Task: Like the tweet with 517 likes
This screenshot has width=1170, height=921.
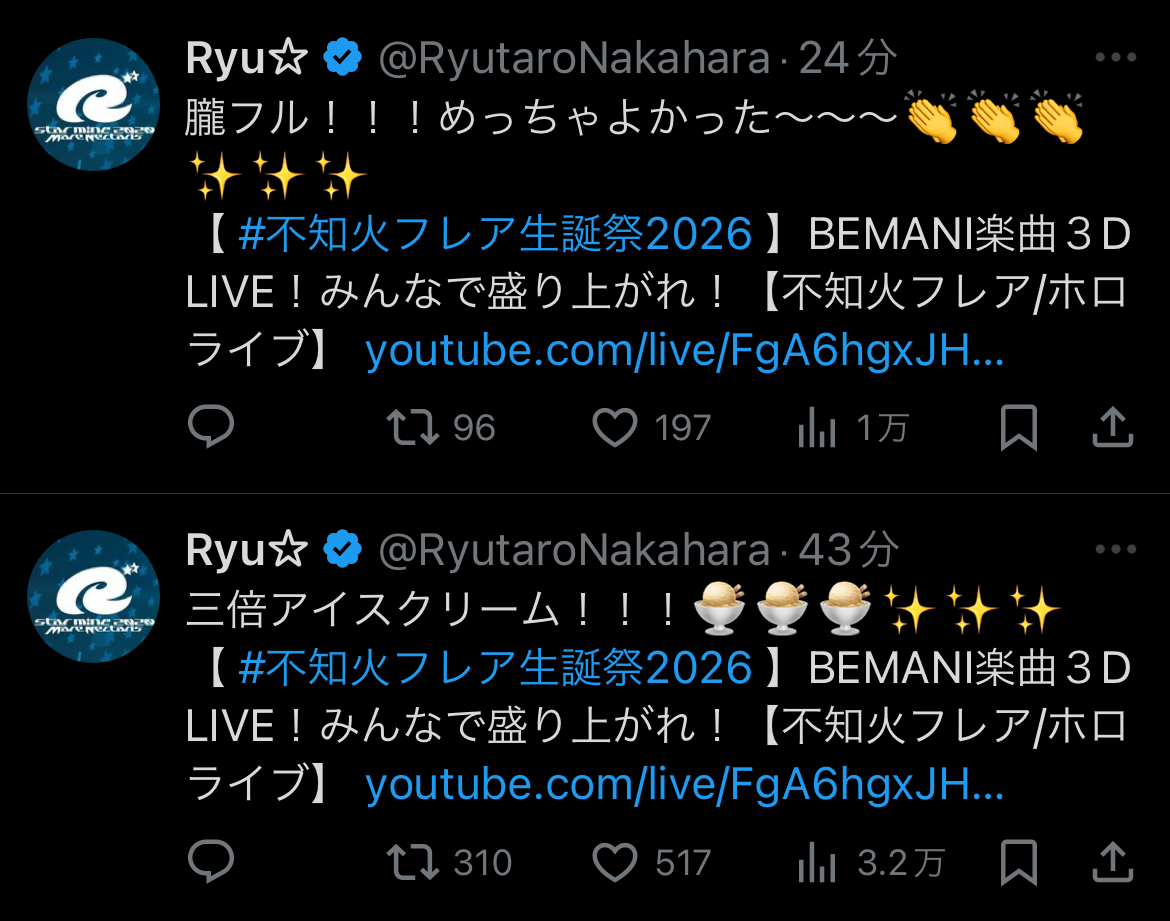Action: tap(615, 862)
